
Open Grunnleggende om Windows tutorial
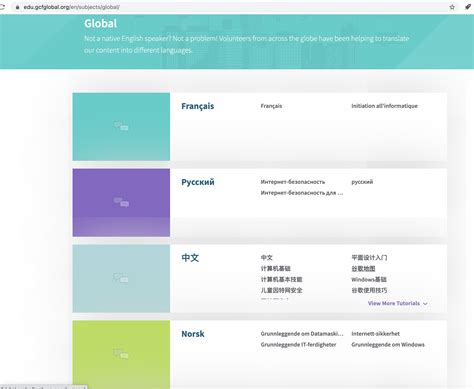coord(388,345)
